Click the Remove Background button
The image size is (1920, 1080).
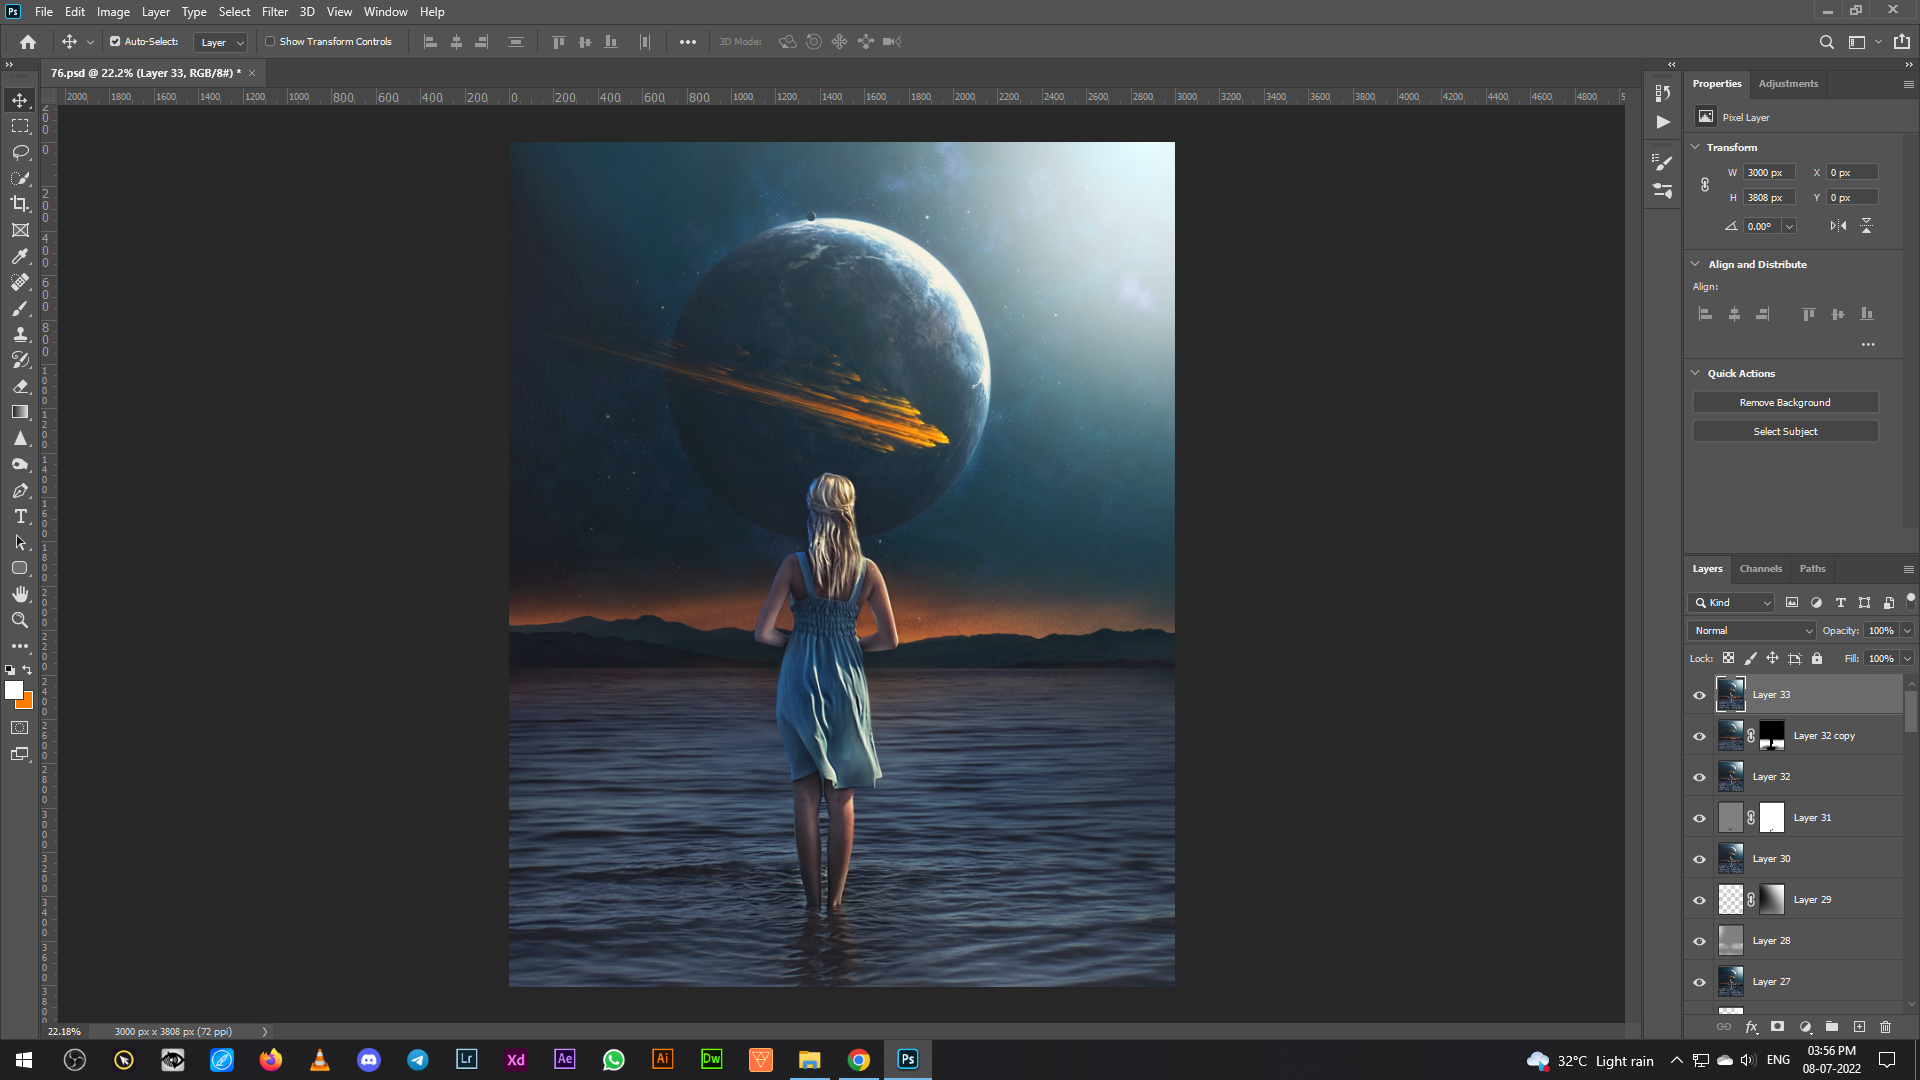1785,403
